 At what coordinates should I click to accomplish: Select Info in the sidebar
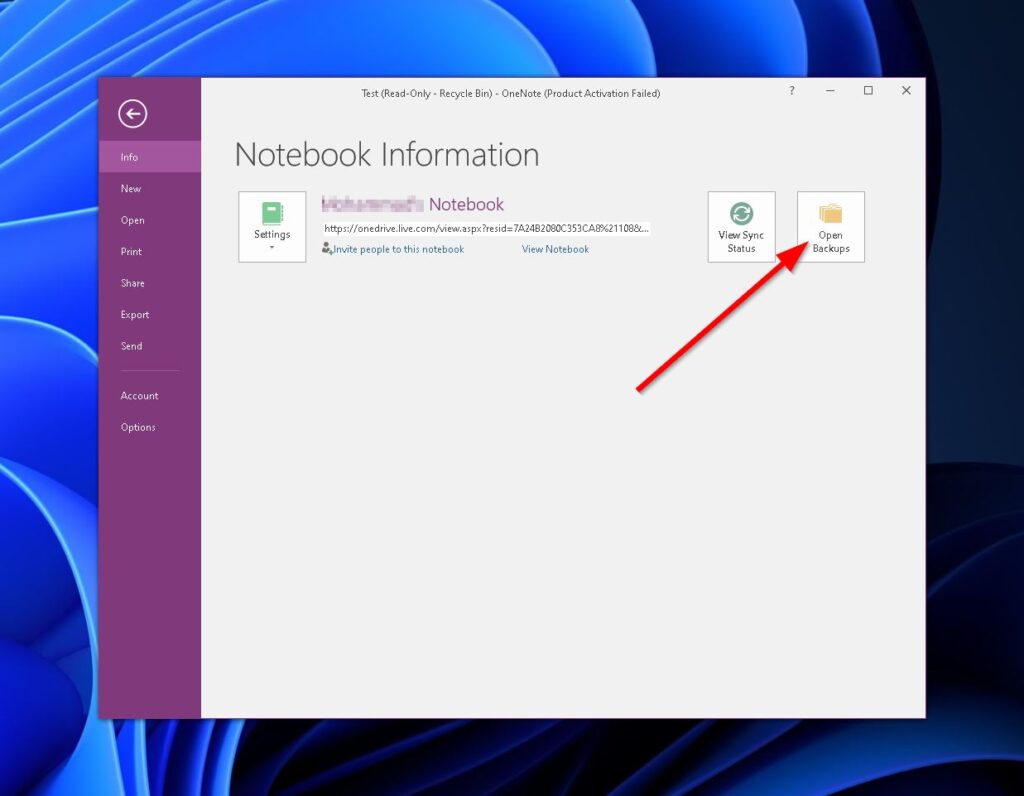pos(129,156)
